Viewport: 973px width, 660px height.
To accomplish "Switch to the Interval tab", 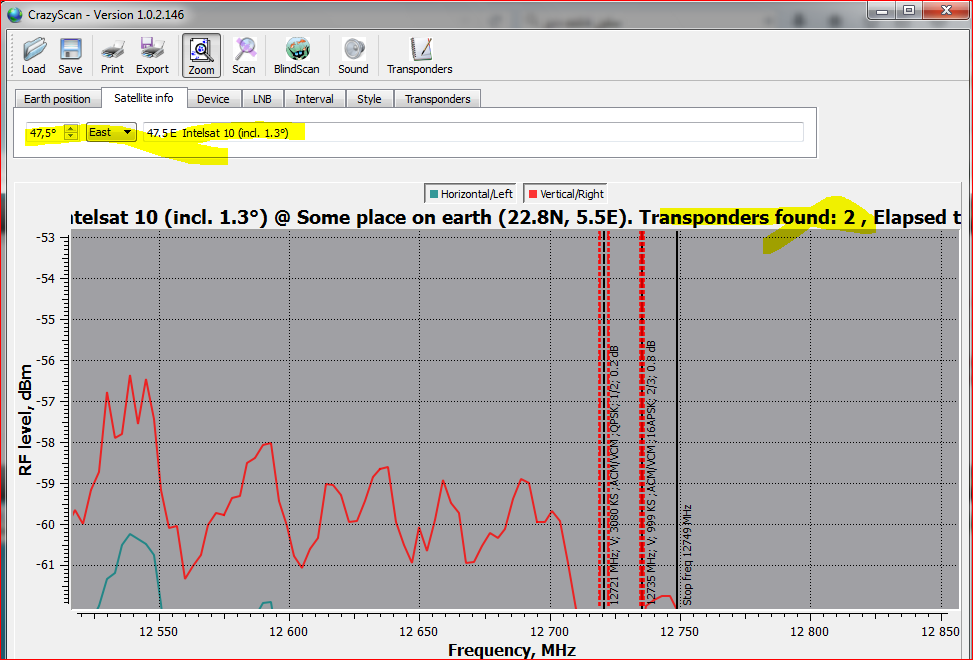I will 314,99.
